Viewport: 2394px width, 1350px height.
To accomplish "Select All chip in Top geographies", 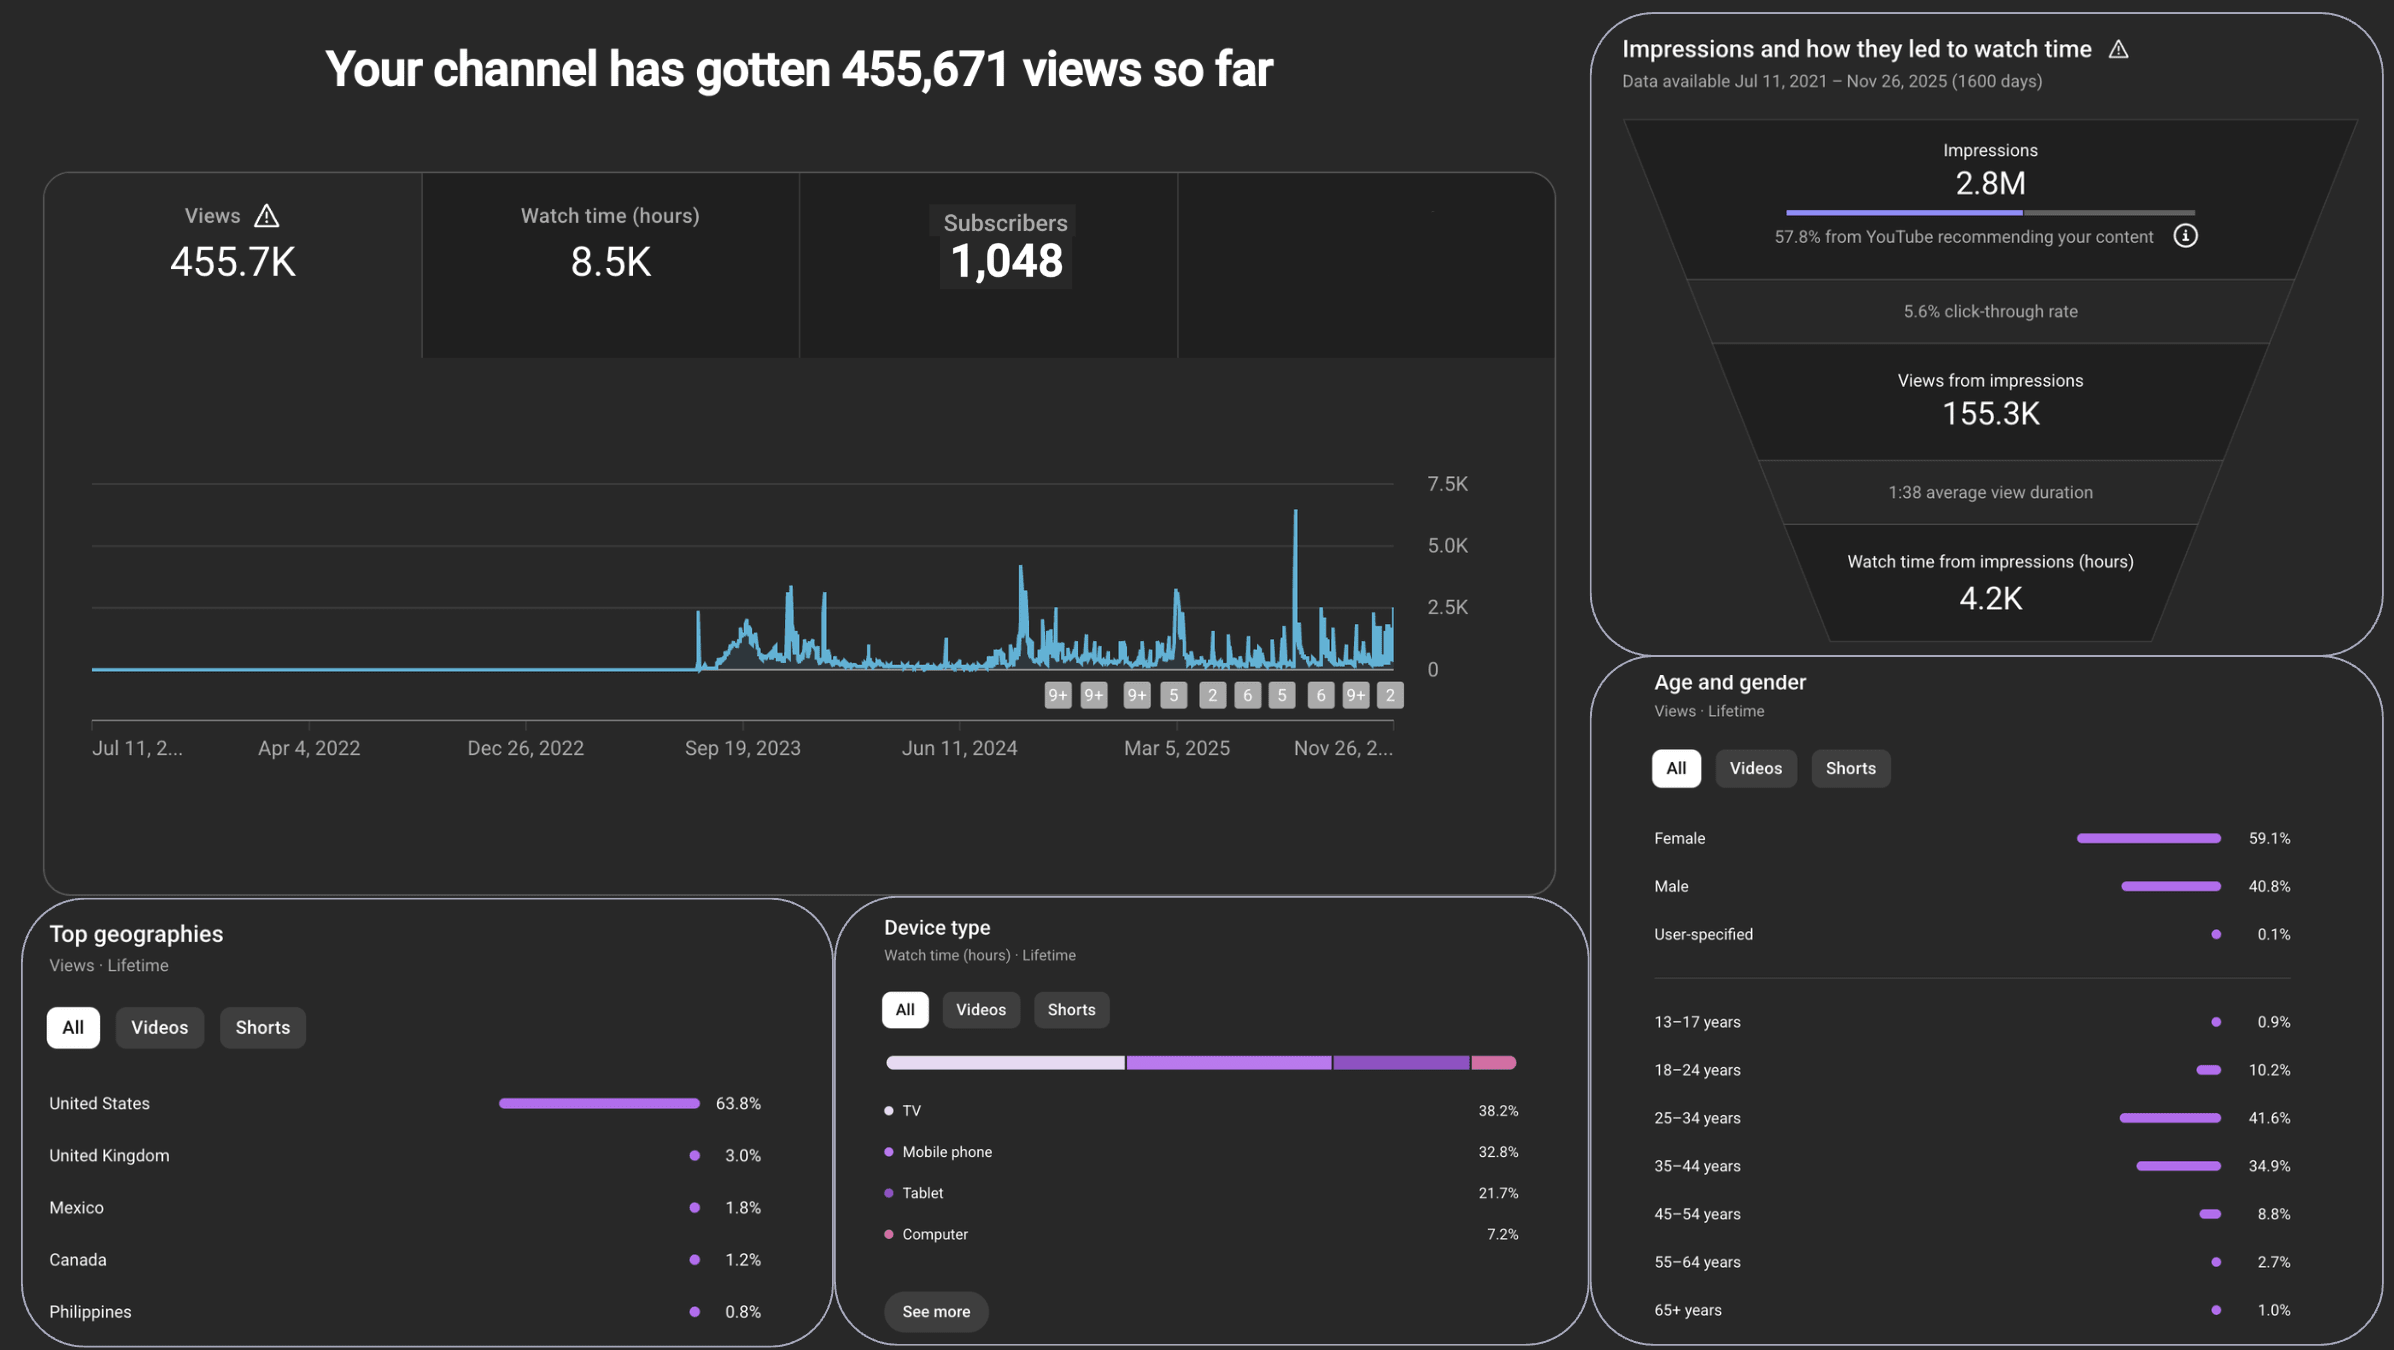I will click(x=73, y=1027).
